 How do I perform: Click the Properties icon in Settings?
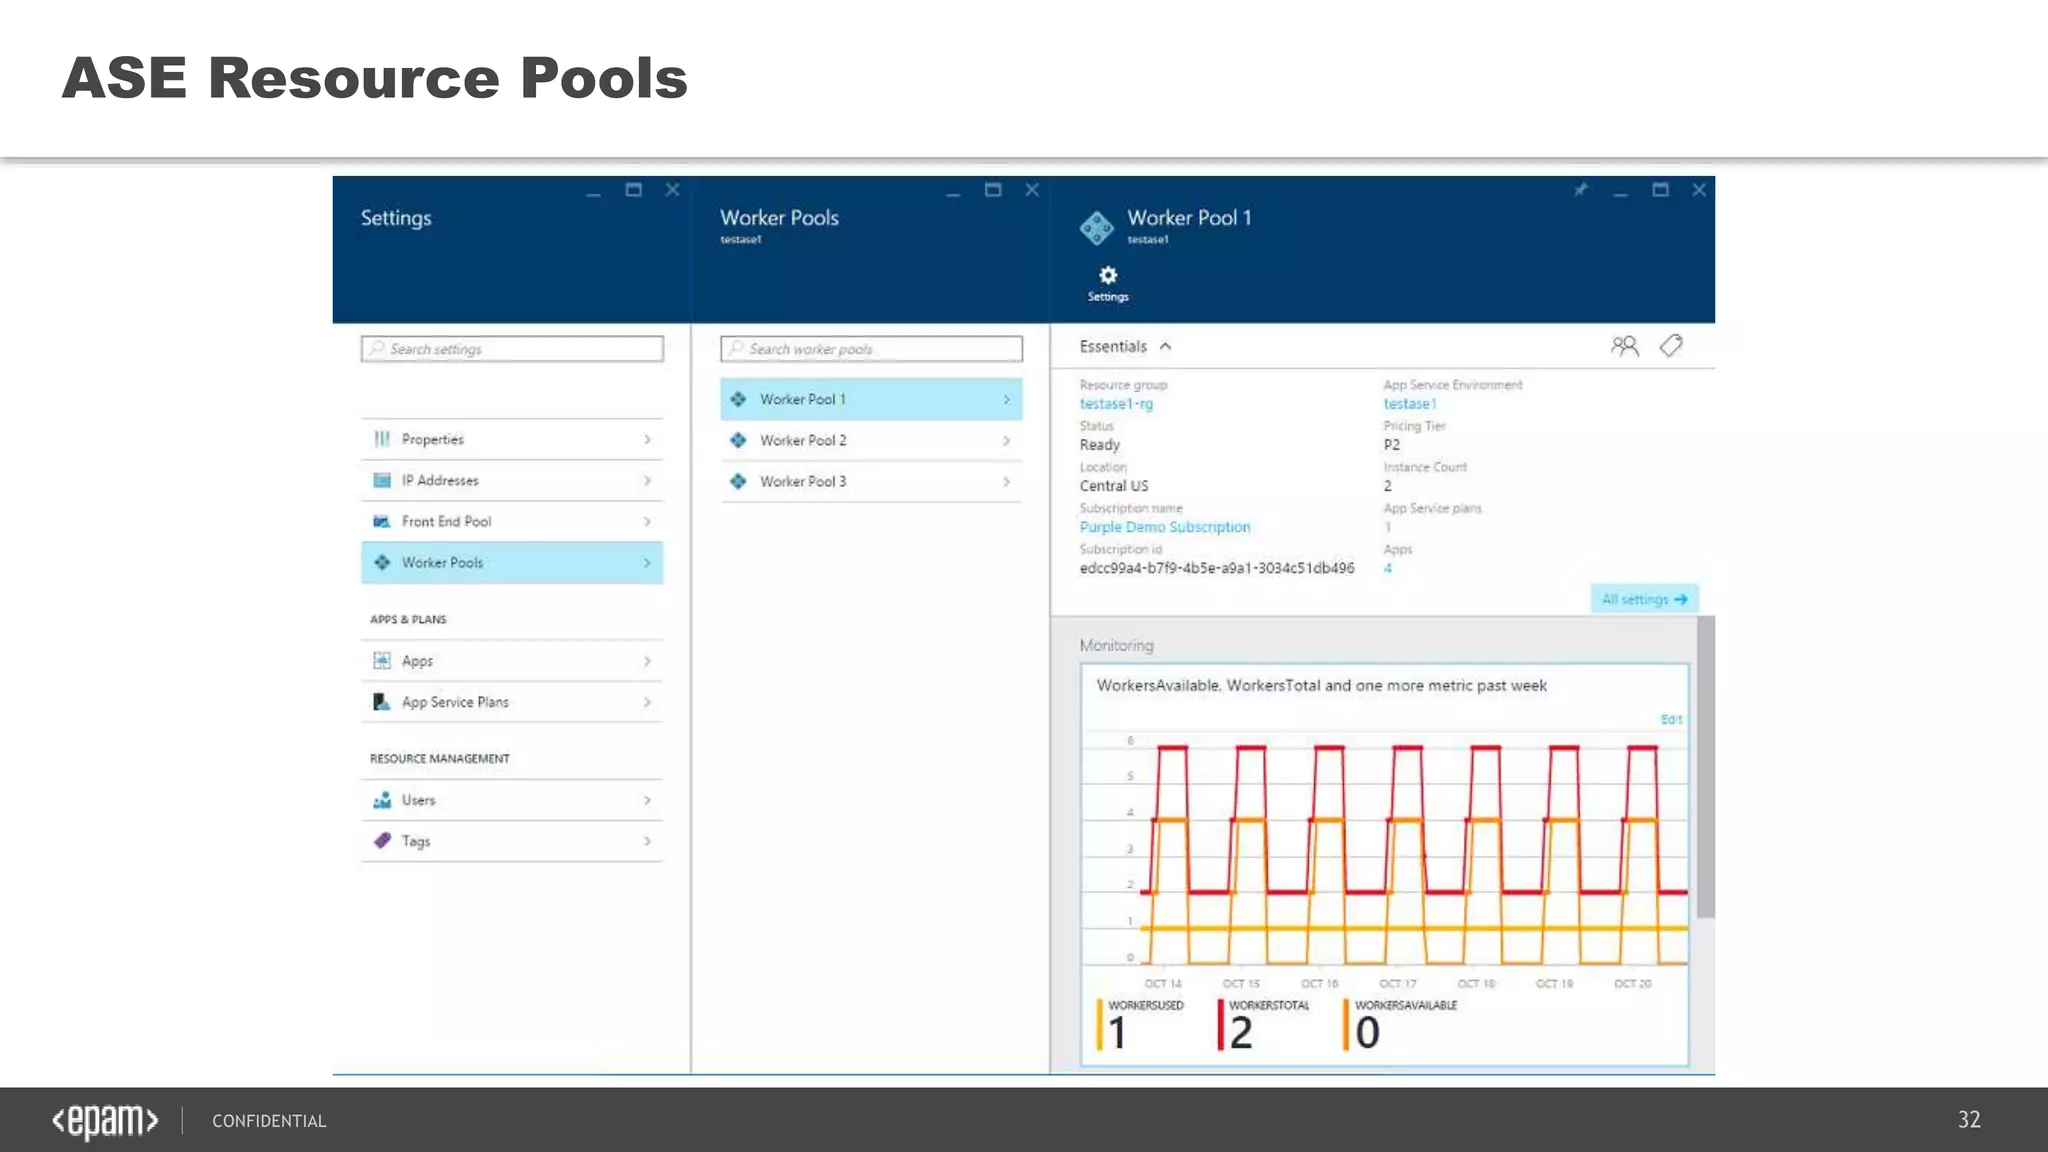click(381, 439)
